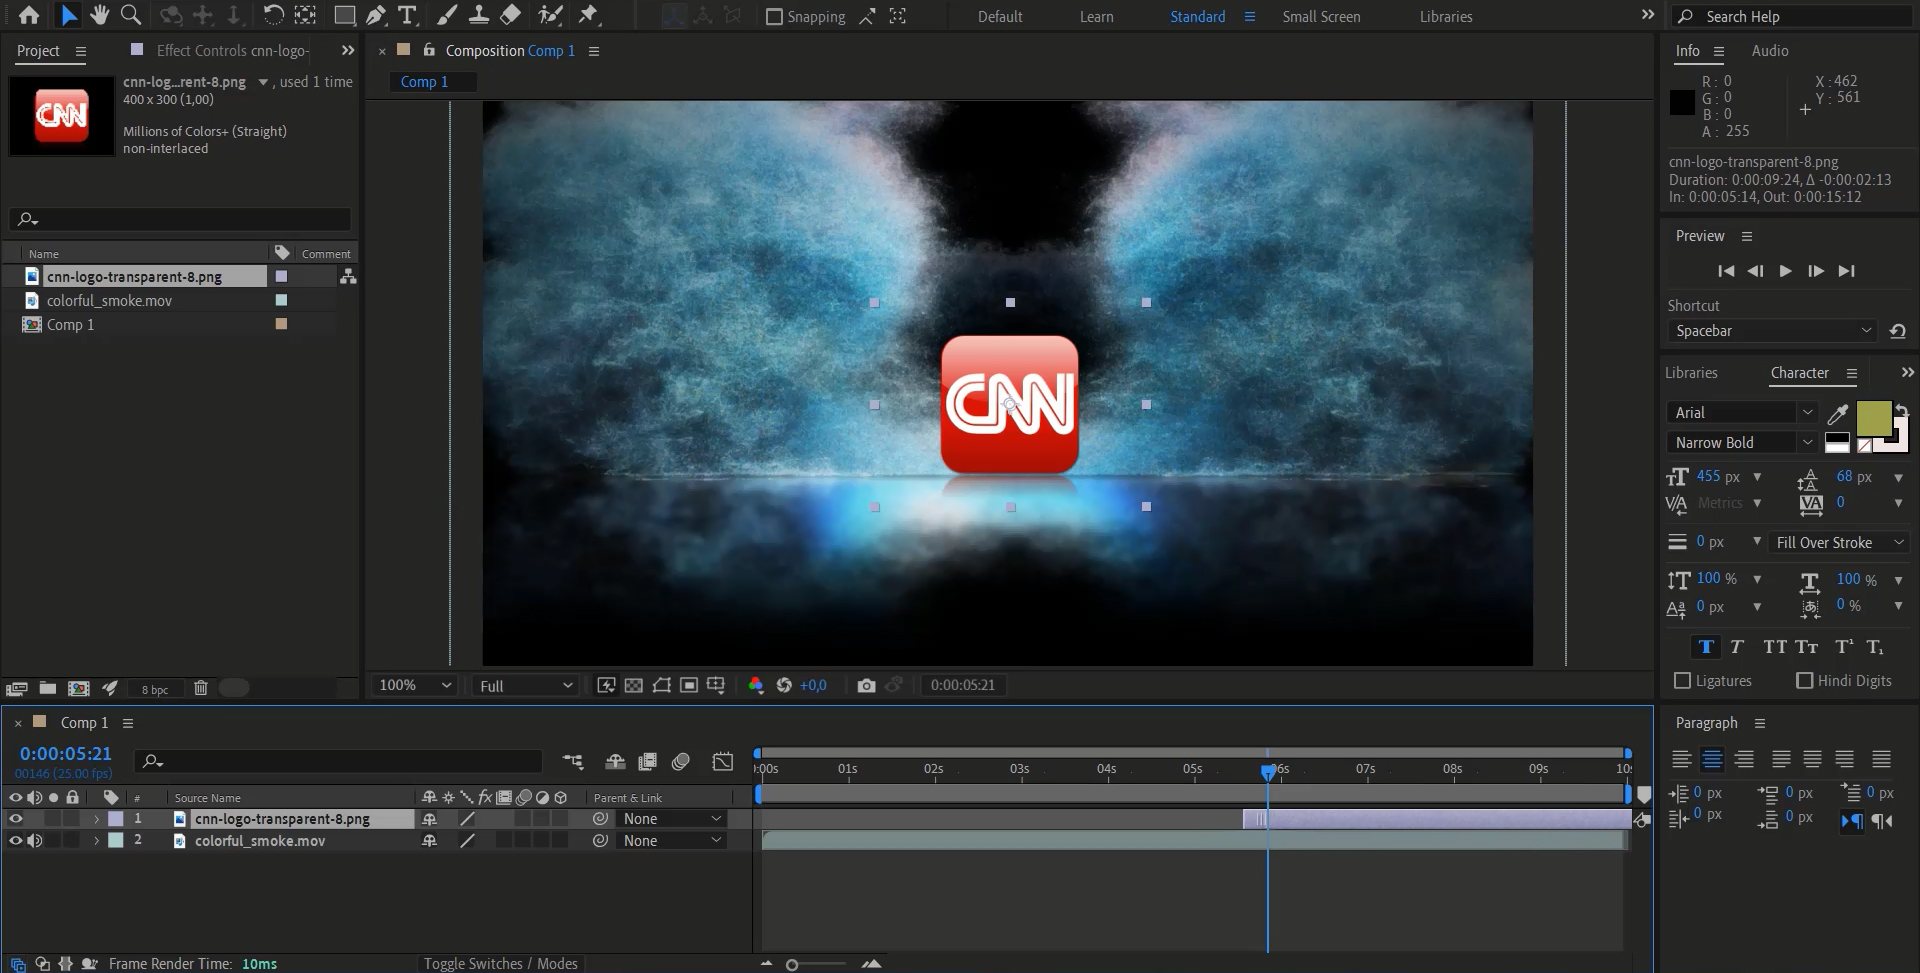Screen dimensions: 1920x973
Task: Select the Brush tool
Action: pyautogui.click(x=447, y=15)
